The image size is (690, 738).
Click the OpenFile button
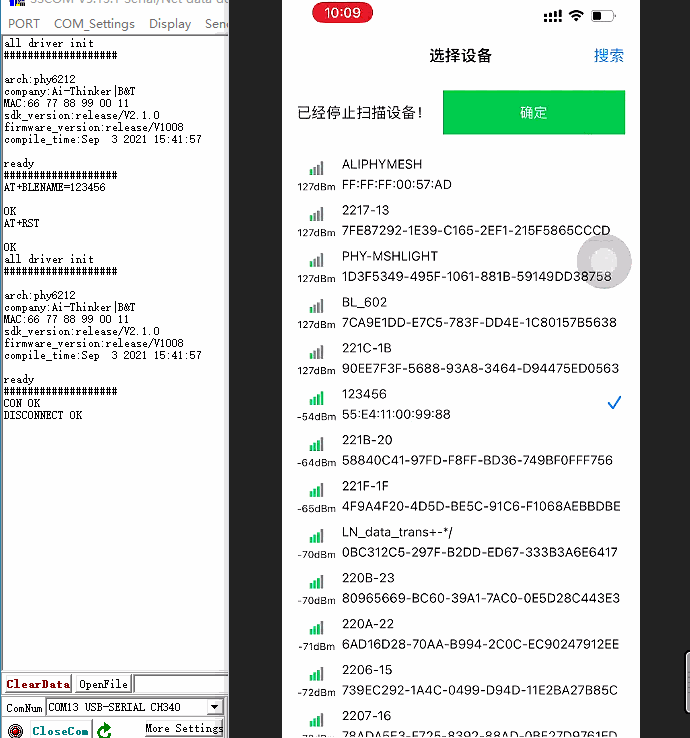tap(103, 684)
